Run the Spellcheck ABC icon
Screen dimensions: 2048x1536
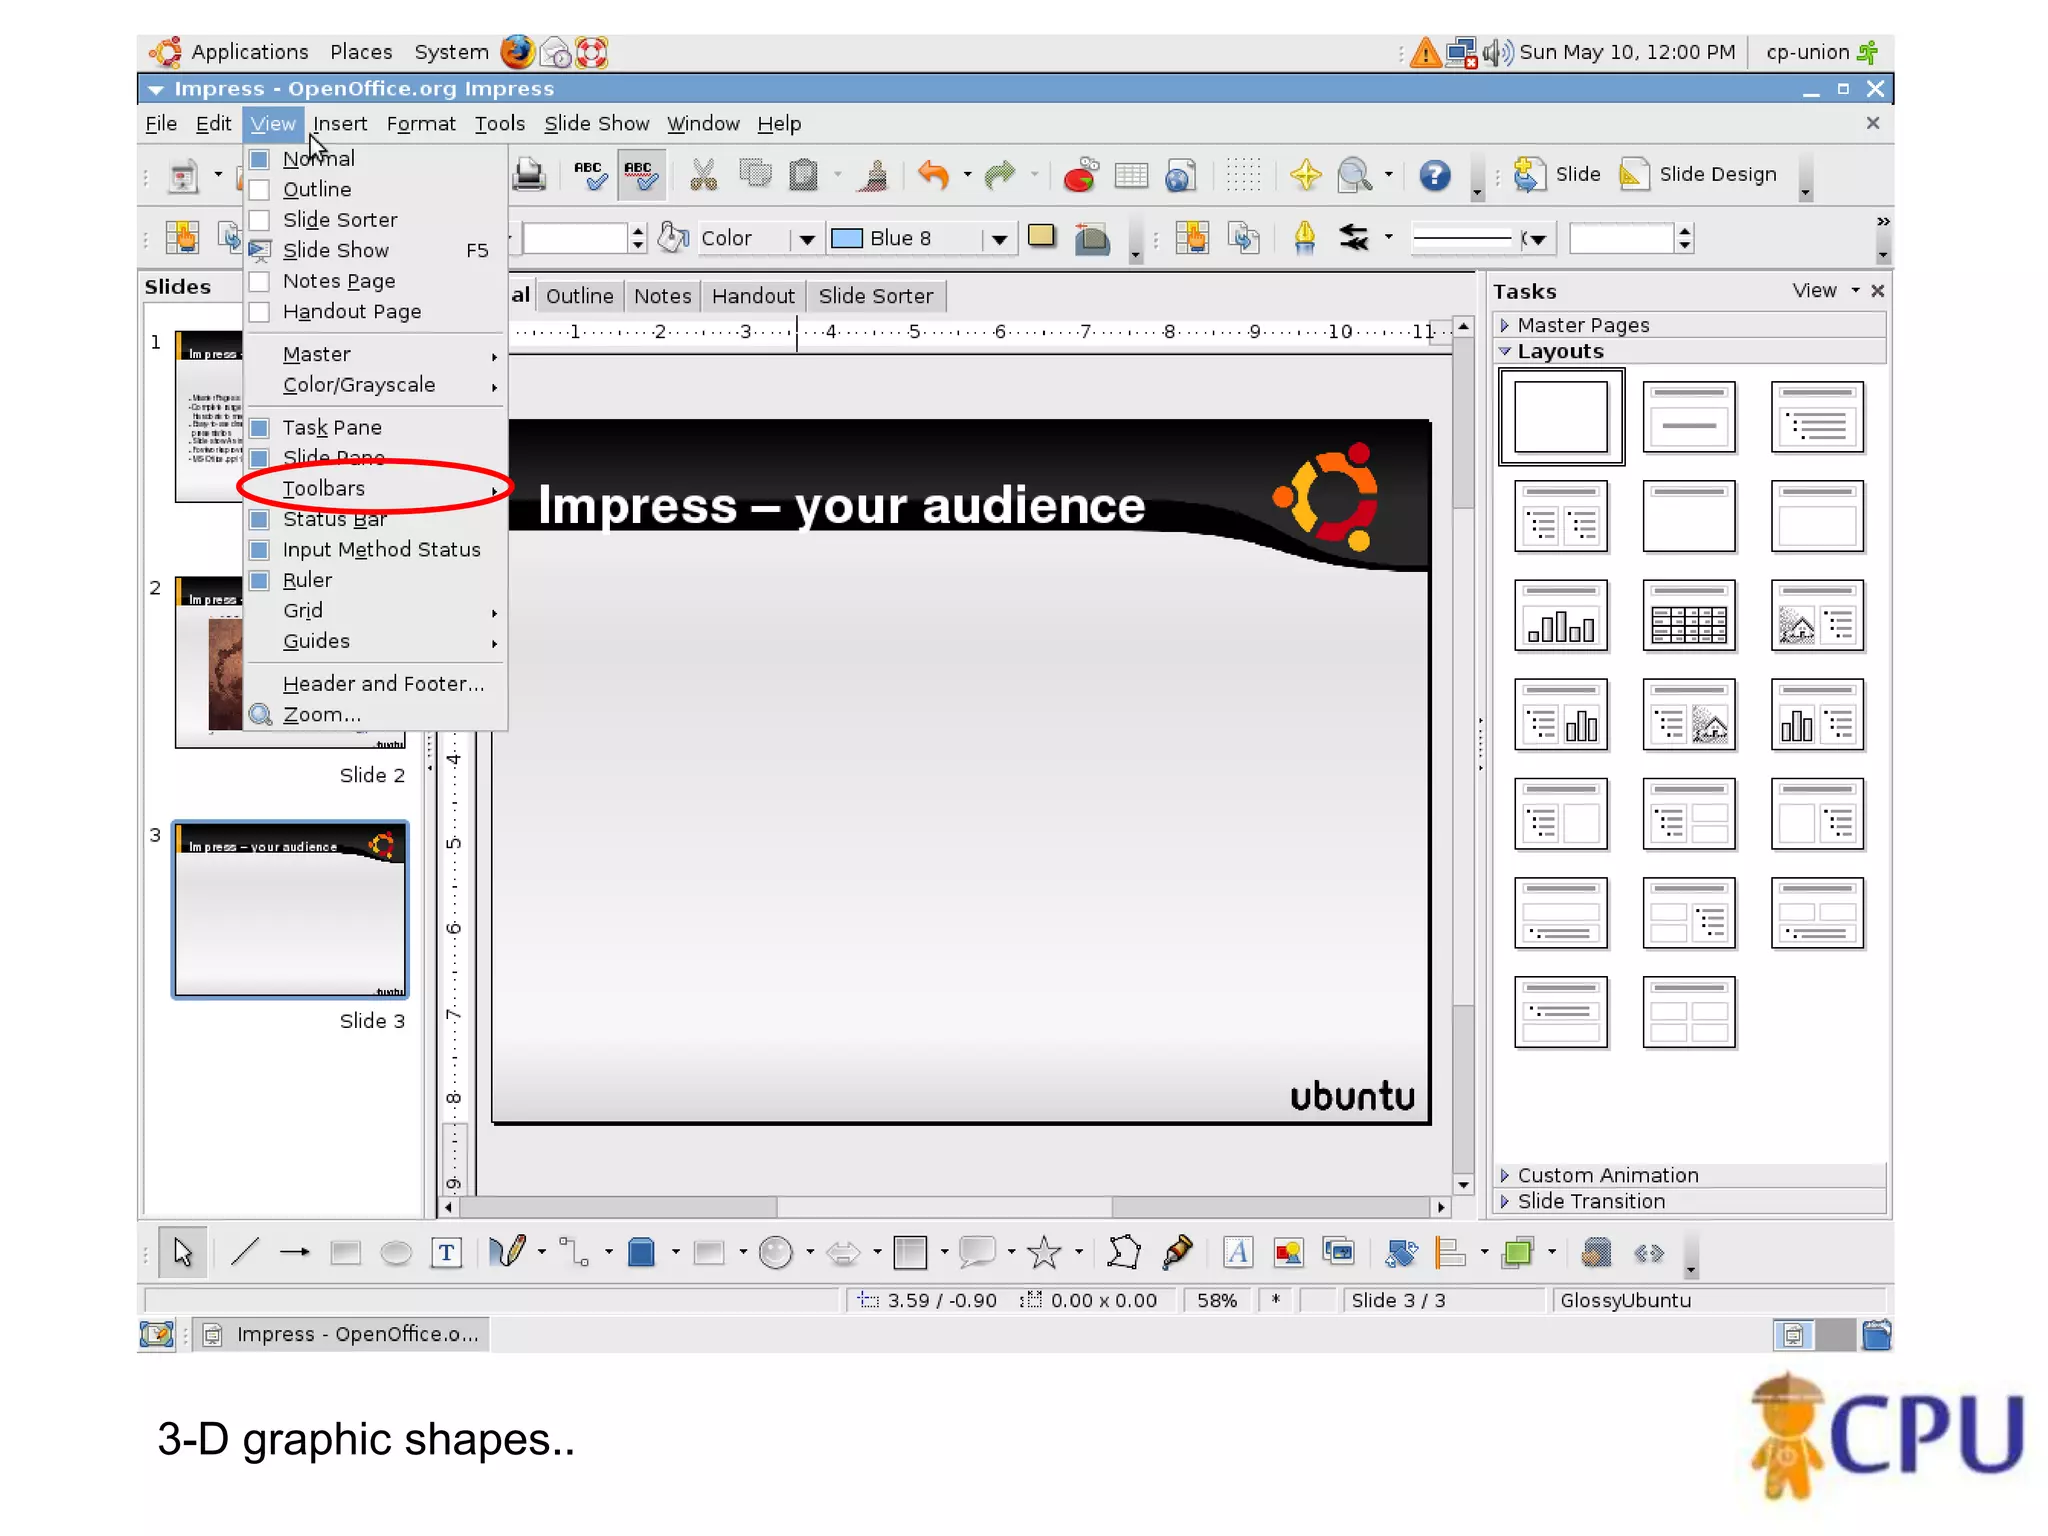tap(590, 175)
